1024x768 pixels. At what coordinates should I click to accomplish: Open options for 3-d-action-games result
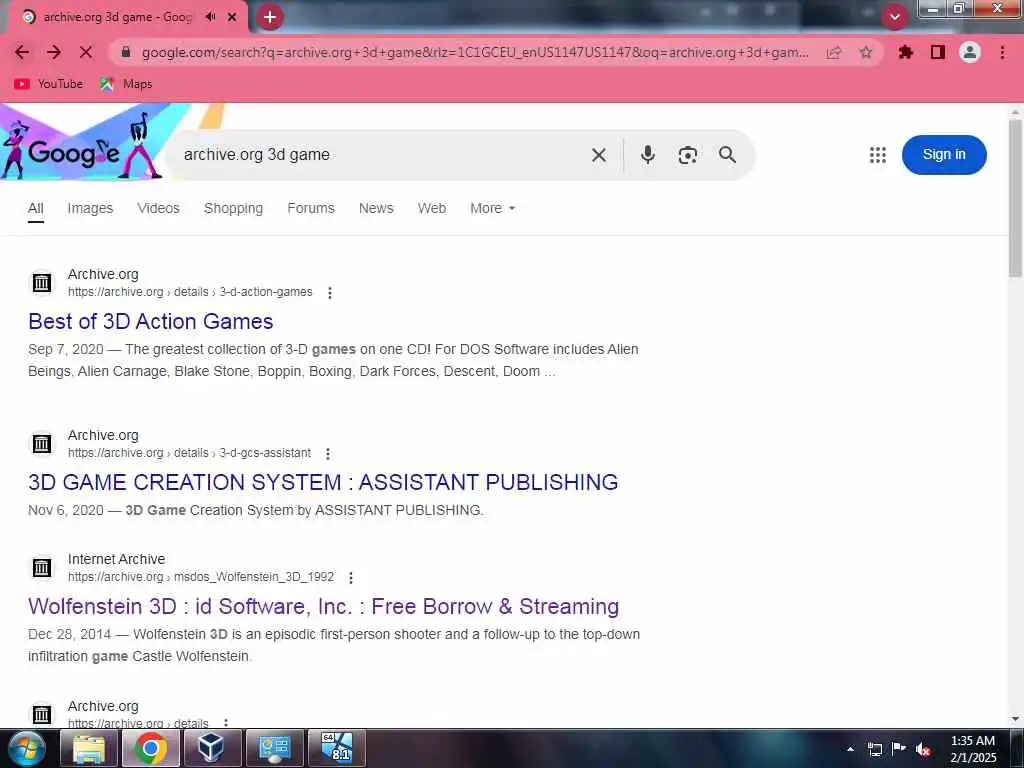pyautogui.click(x=330, y=293)
